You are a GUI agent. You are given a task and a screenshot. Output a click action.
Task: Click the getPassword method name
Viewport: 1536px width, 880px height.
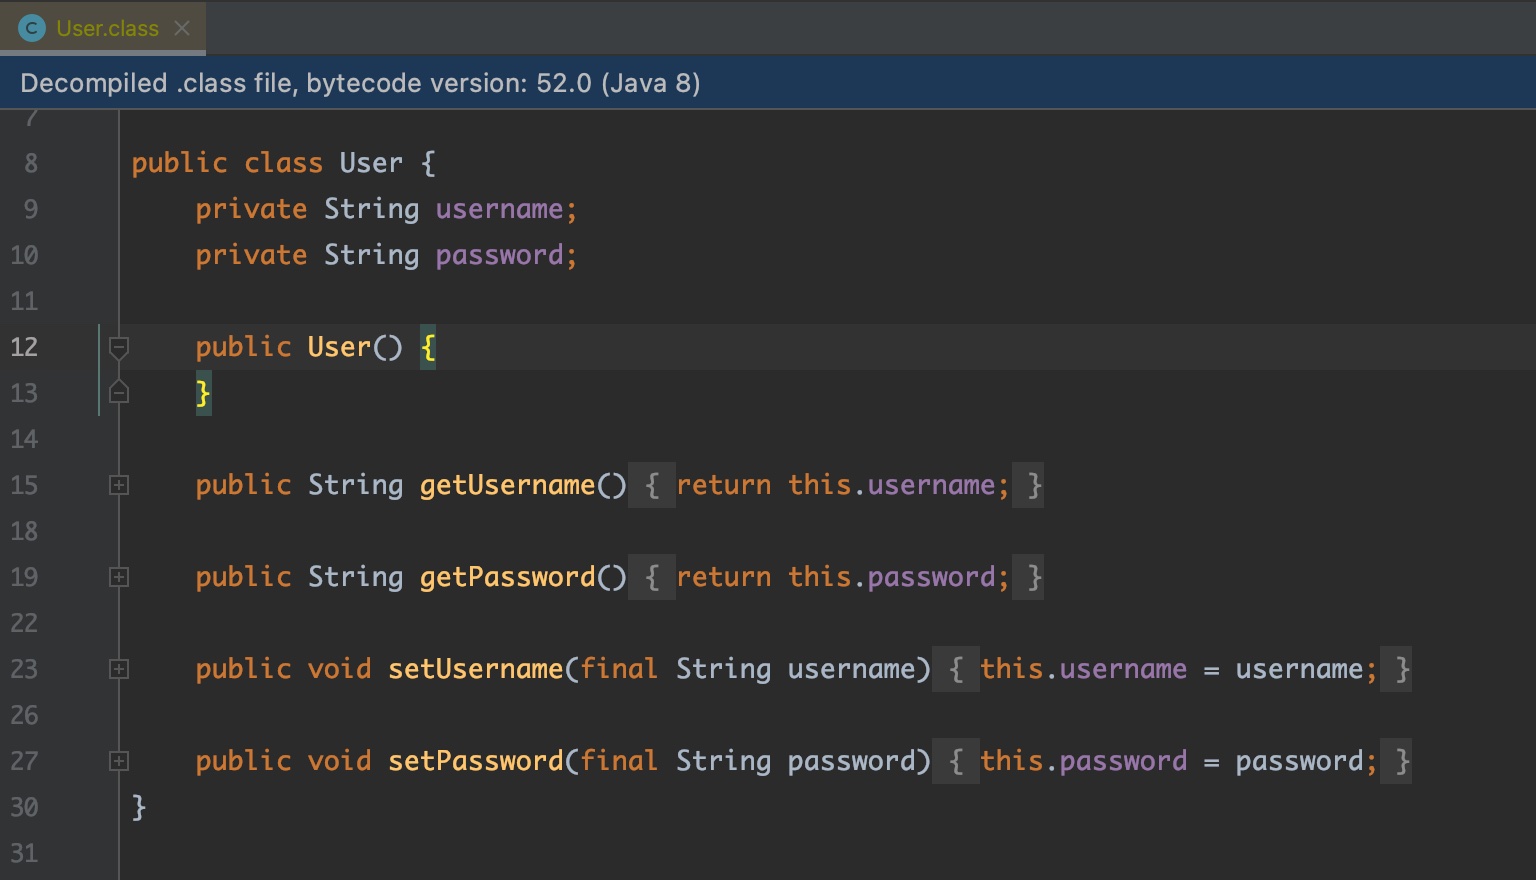tap(507, 577)
